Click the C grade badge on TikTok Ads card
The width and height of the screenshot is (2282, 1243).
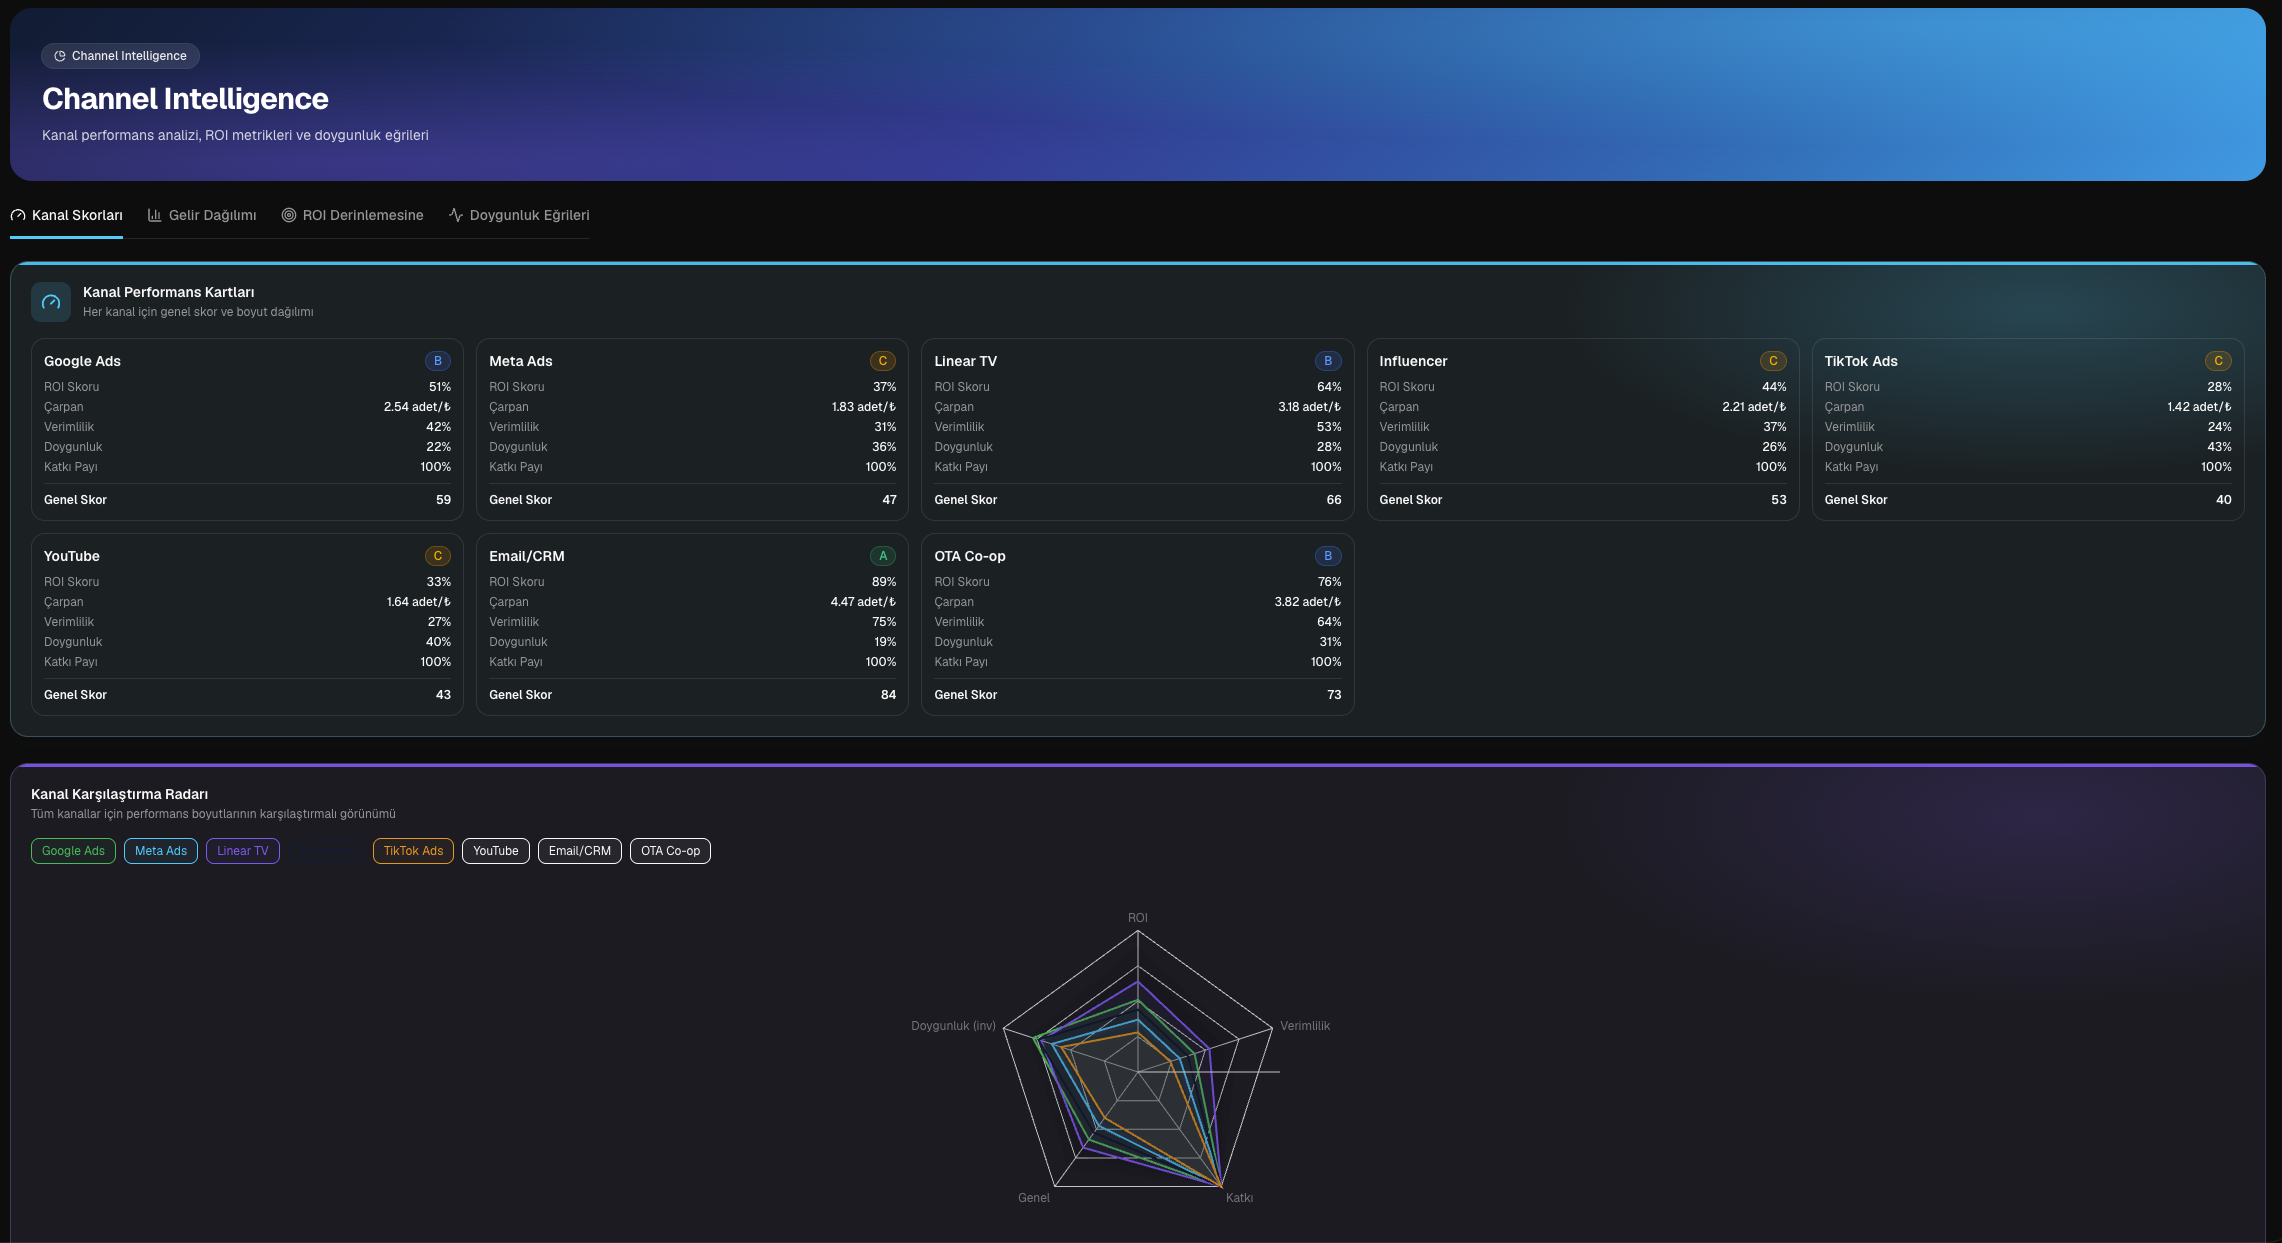point(2218,361)
